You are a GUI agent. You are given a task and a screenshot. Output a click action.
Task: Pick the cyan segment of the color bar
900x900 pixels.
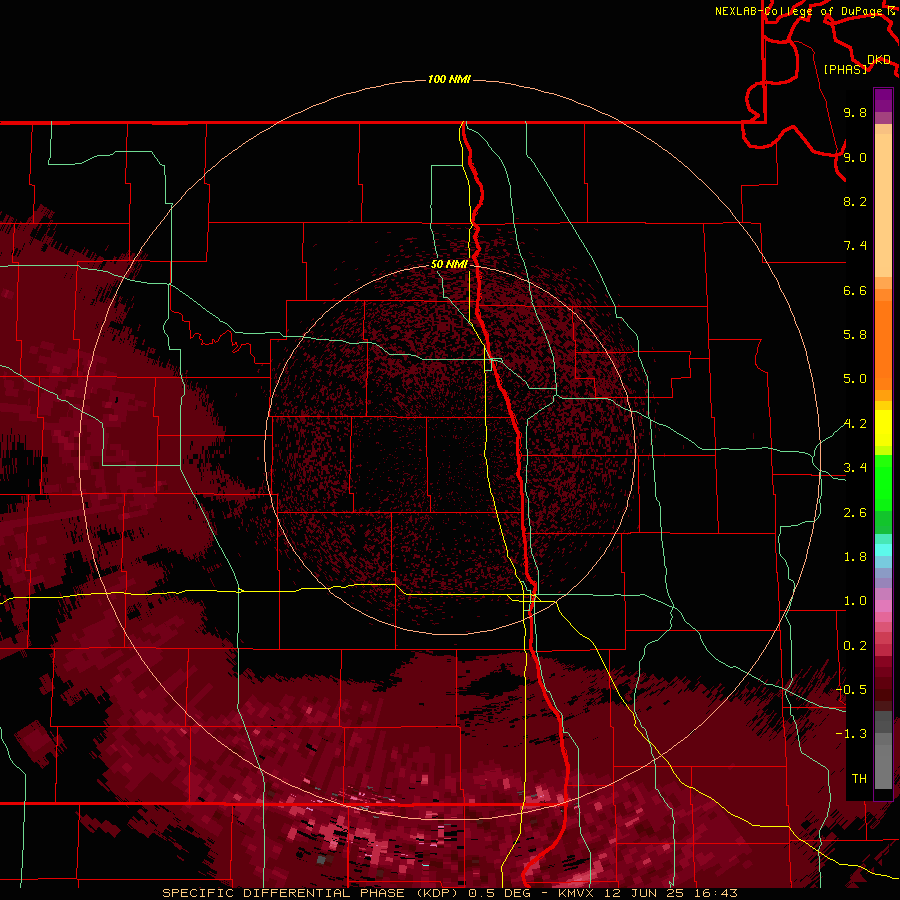tap(883, 549)
